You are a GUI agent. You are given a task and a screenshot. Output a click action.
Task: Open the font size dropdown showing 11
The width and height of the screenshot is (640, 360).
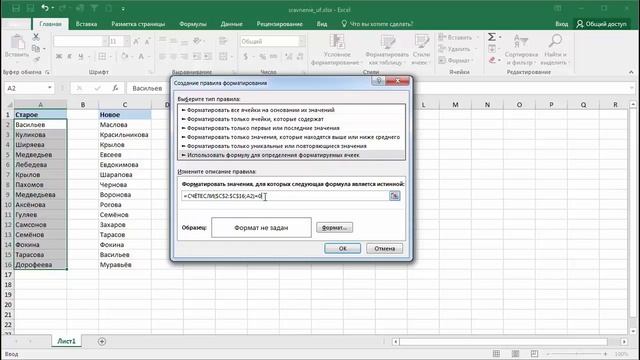126,41
